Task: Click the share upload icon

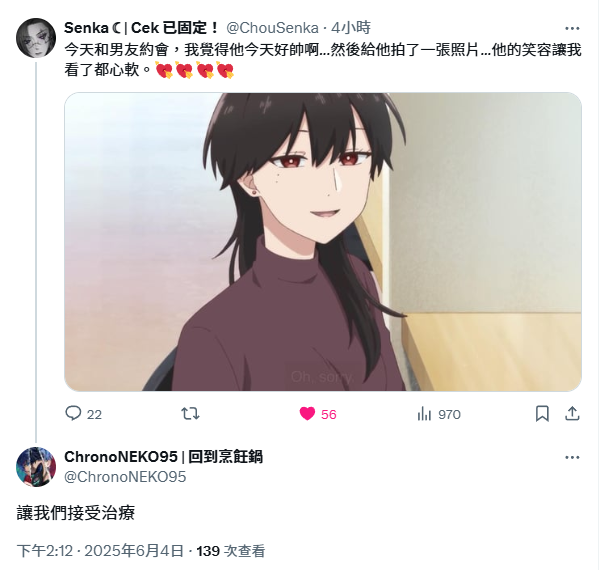Action: [x=572, y=414]
